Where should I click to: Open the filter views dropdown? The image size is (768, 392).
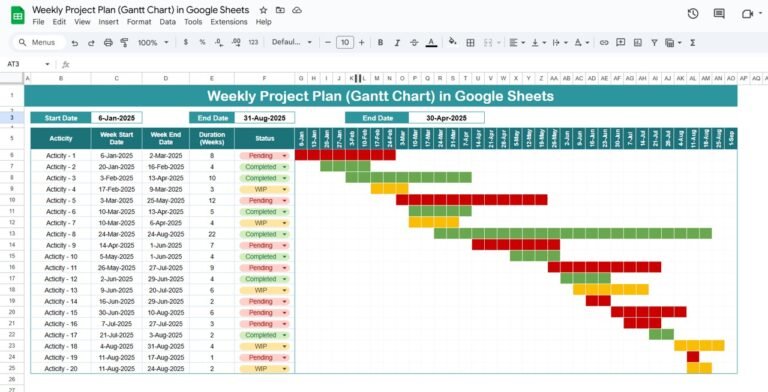click(673, 43)
